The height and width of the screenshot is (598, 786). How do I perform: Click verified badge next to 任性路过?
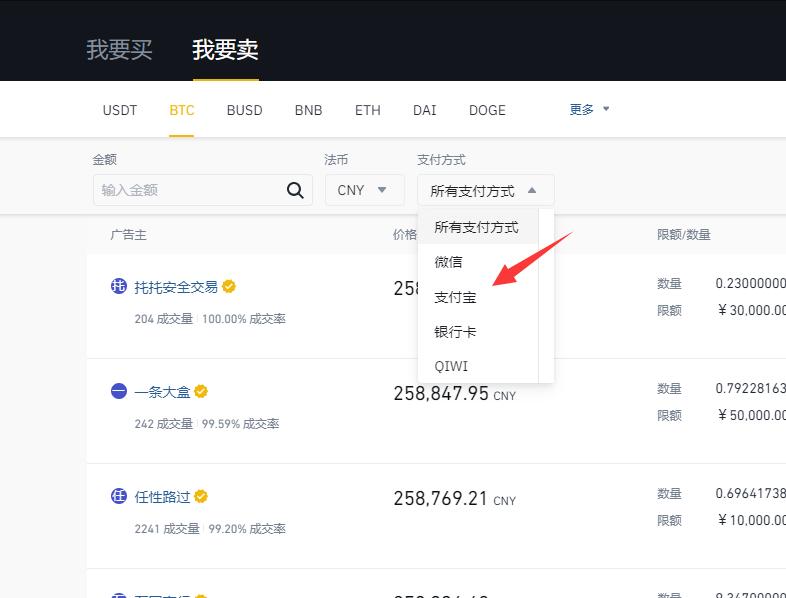[201, 496]
